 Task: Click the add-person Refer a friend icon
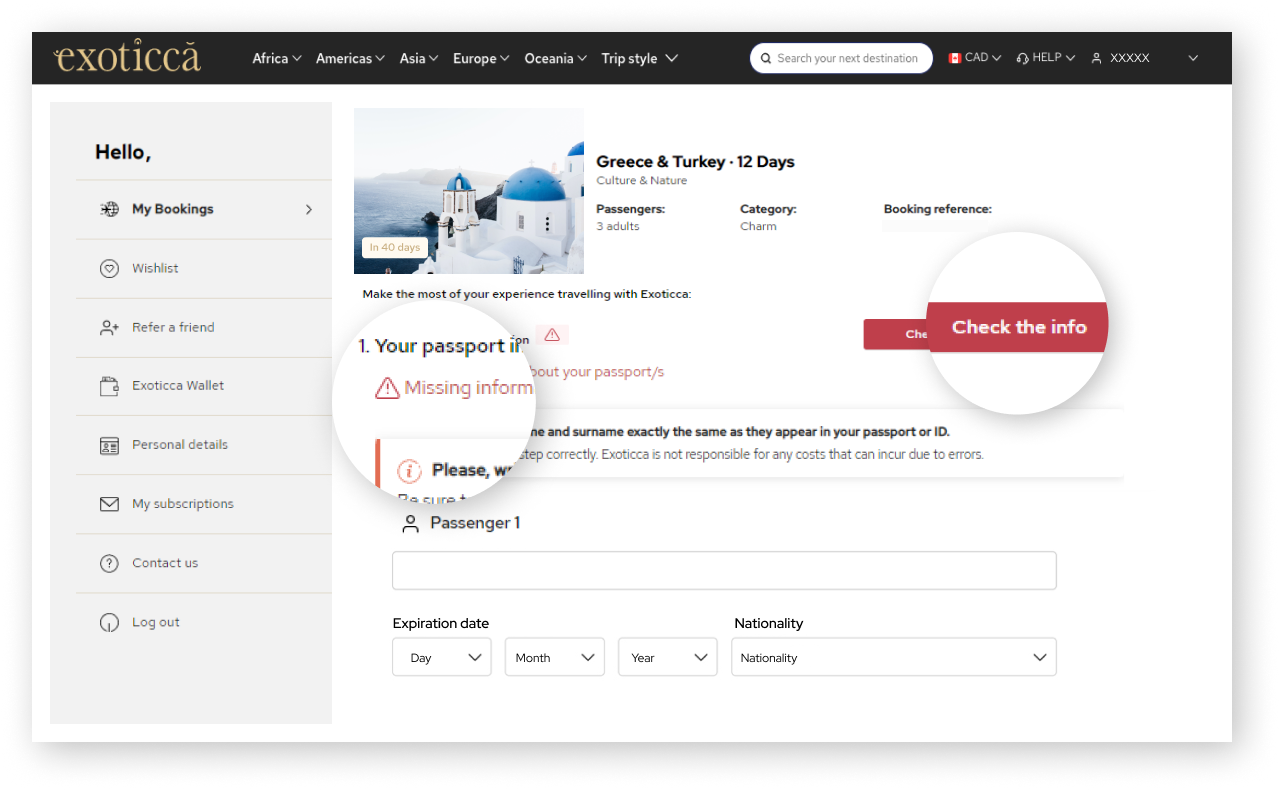(110, 327)
